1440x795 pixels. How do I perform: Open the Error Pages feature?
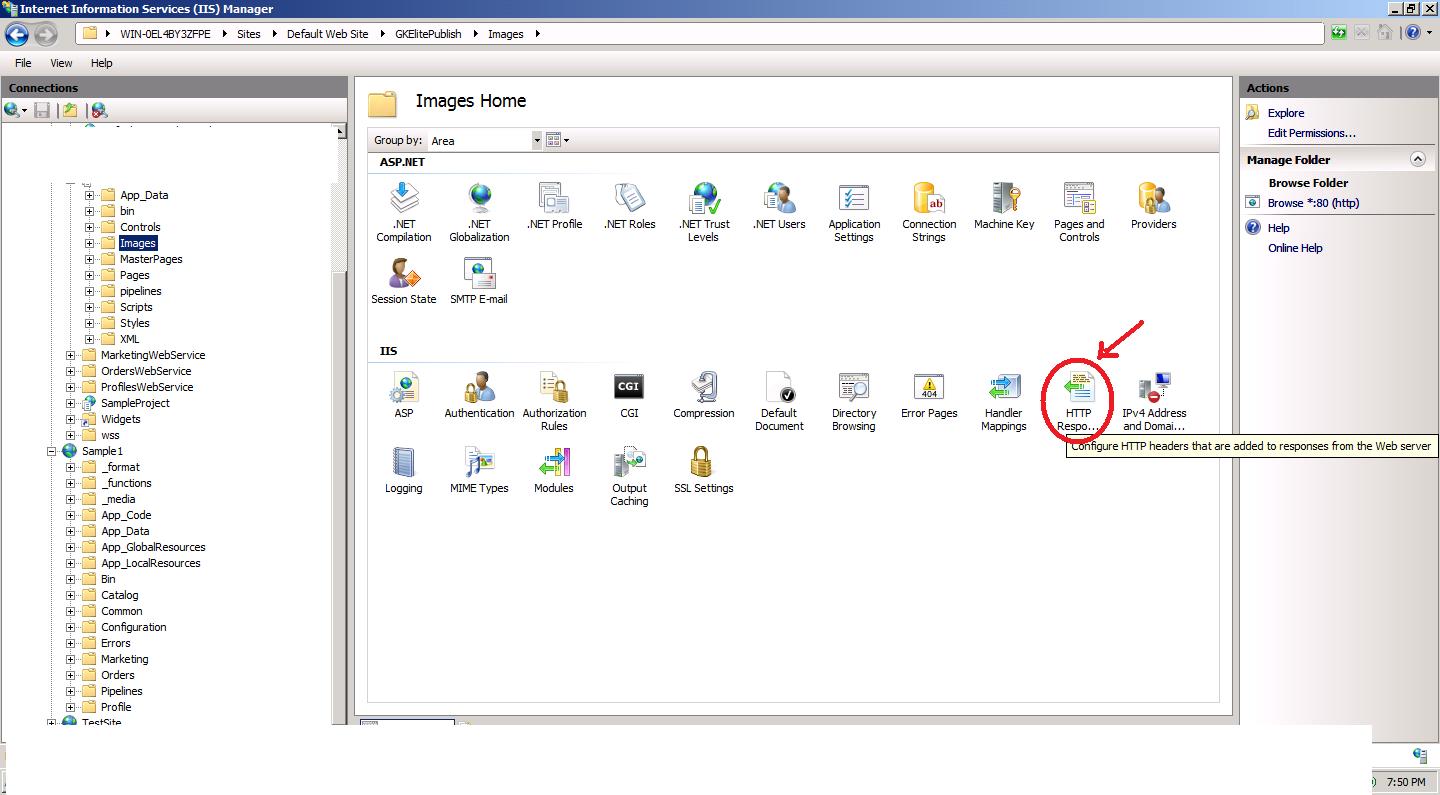[x=928, y=390]
